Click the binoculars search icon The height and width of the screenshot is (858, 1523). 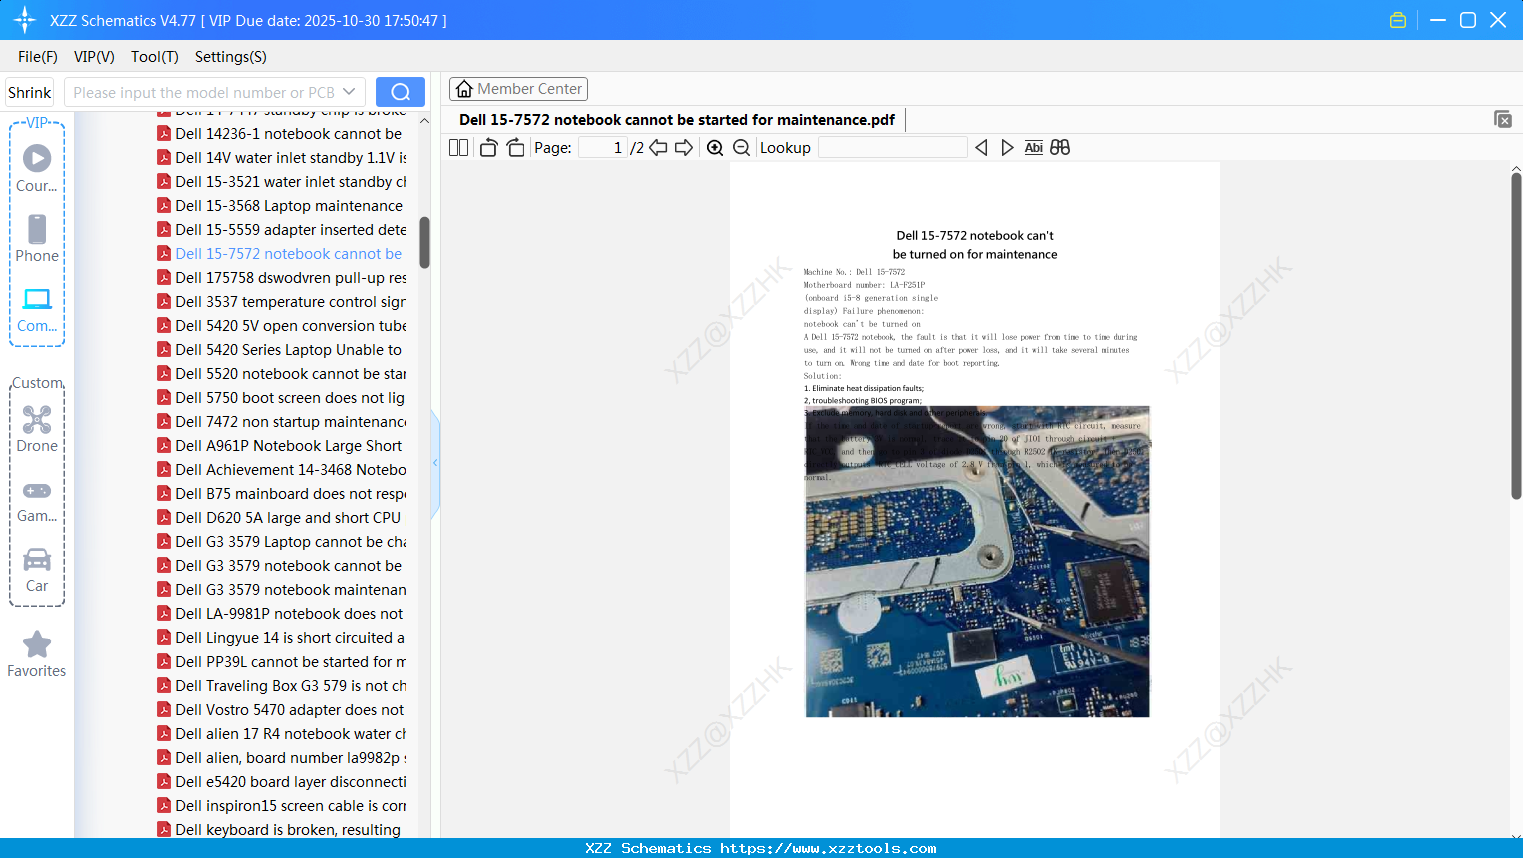1060,148
